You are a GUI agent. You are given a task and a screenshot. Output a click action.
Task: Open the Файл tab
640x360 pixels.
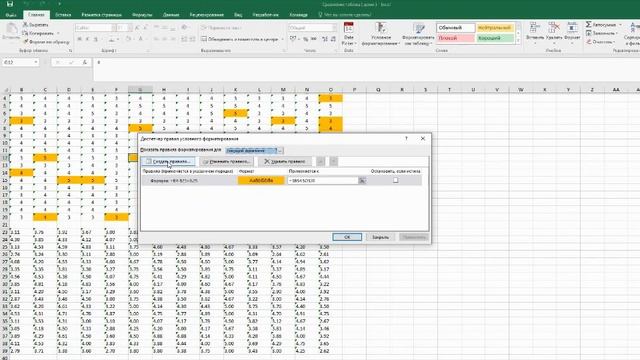coord(11,15)
